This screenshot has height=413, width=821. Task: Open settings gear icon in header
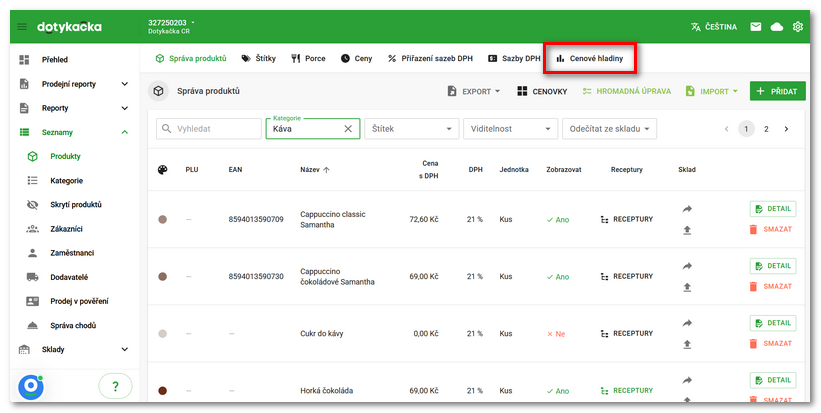(798, 26)
